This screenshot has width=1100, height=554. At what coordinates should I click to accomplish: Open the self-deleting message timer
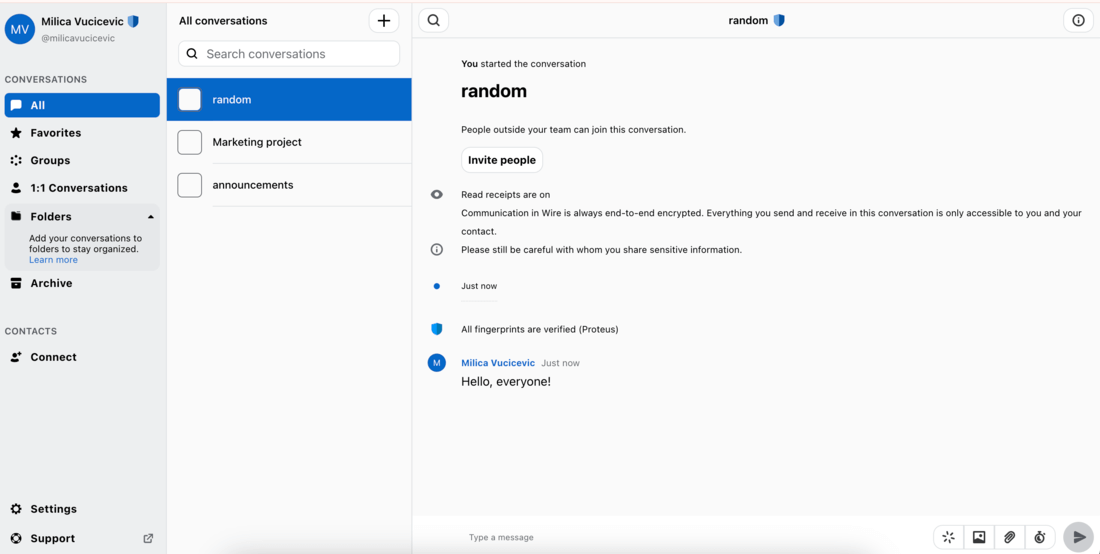(x=1040, y=537)
